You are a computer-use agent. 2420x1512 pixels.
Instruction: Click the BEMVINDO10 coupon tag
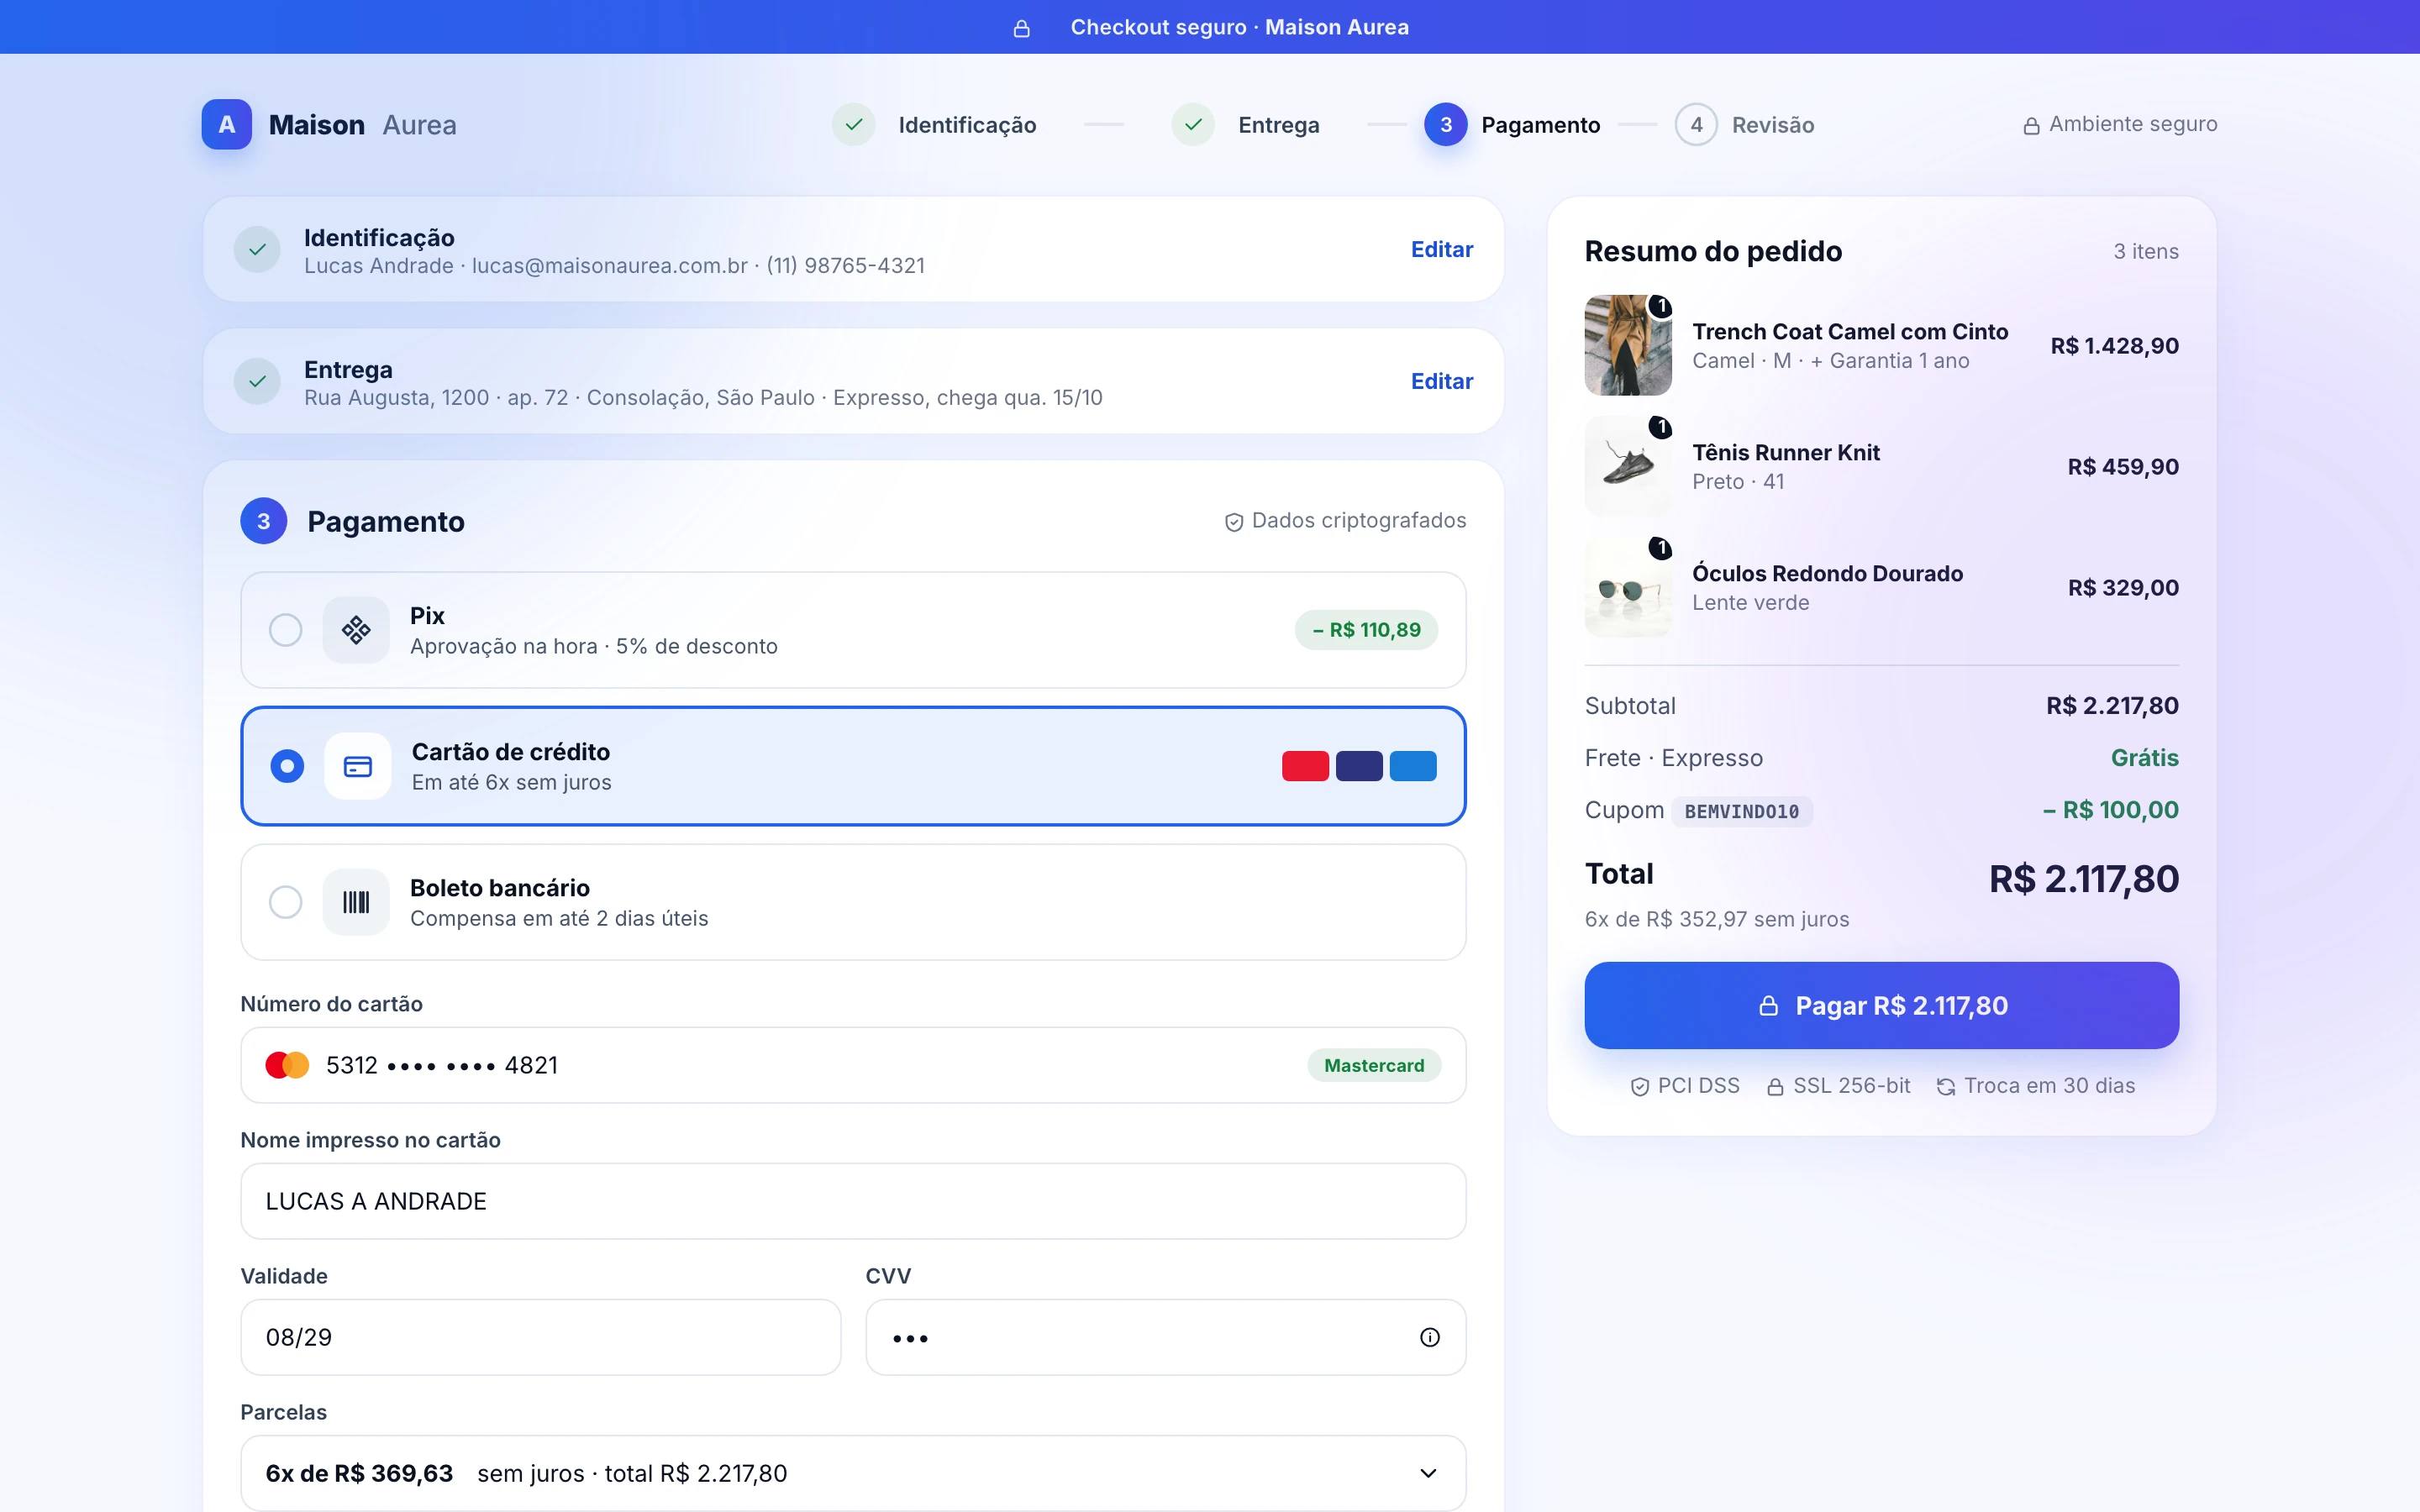[x=1741, y=811]
